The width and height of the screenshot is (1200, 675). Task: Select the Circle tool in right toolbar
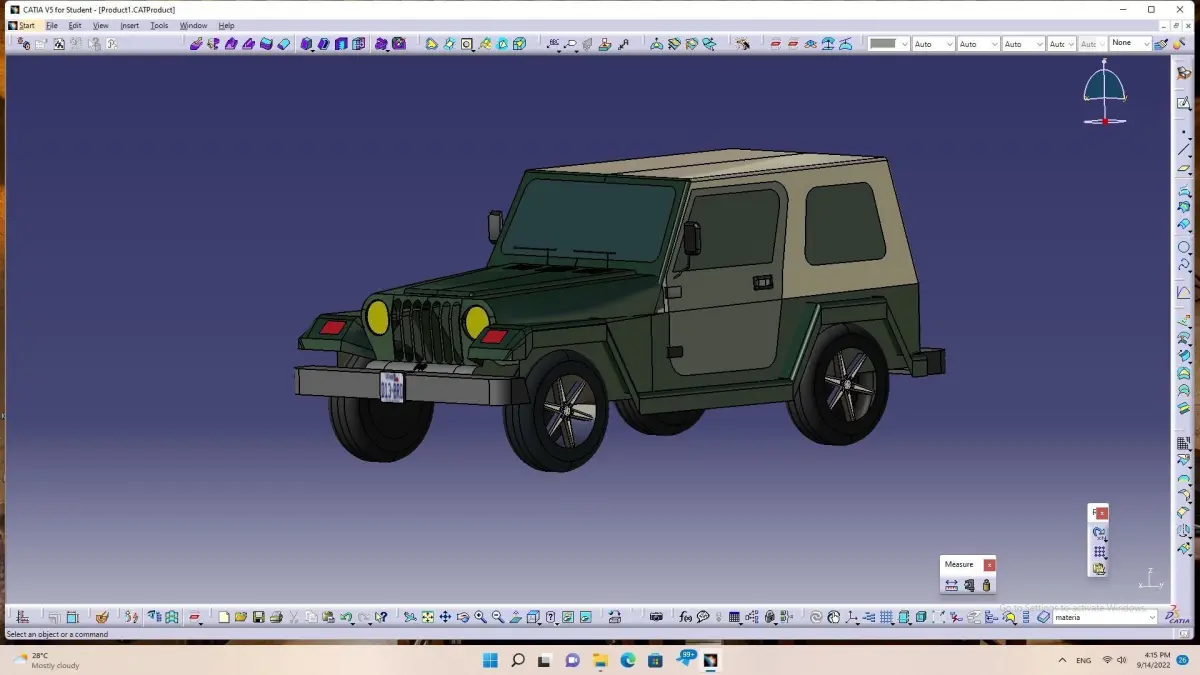tap(1184, 247)
